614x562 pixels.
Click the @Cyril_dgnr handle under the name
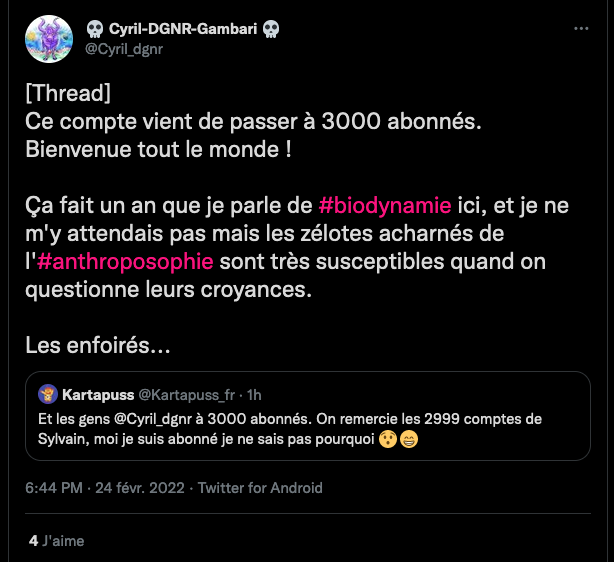pyautogui.click(x=124, y=47)
